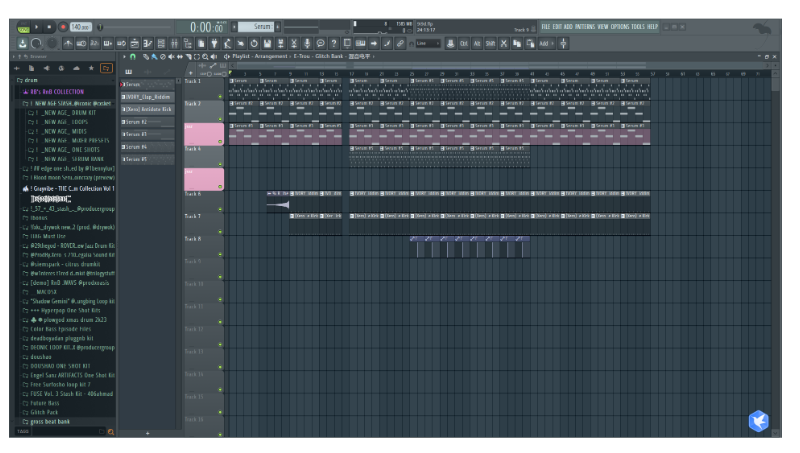Image resolution: width=800 pixels, height=453 pixels.
Task: Click browser speaker audio icon
Action: [46, 68]
